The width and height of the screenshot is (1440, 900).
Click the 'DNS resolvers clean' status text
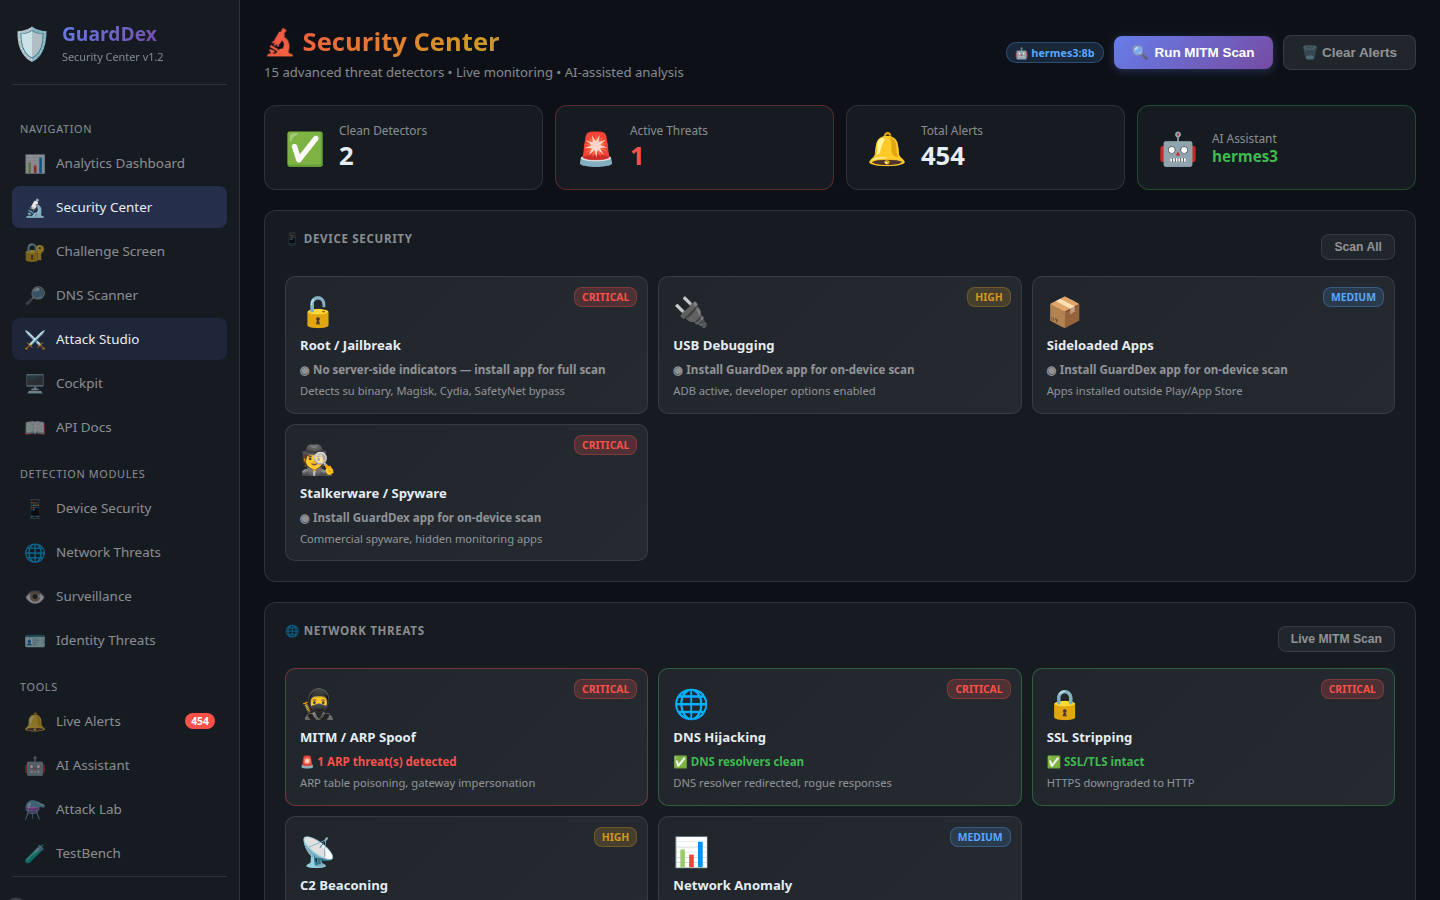click(x=739, y=762)
